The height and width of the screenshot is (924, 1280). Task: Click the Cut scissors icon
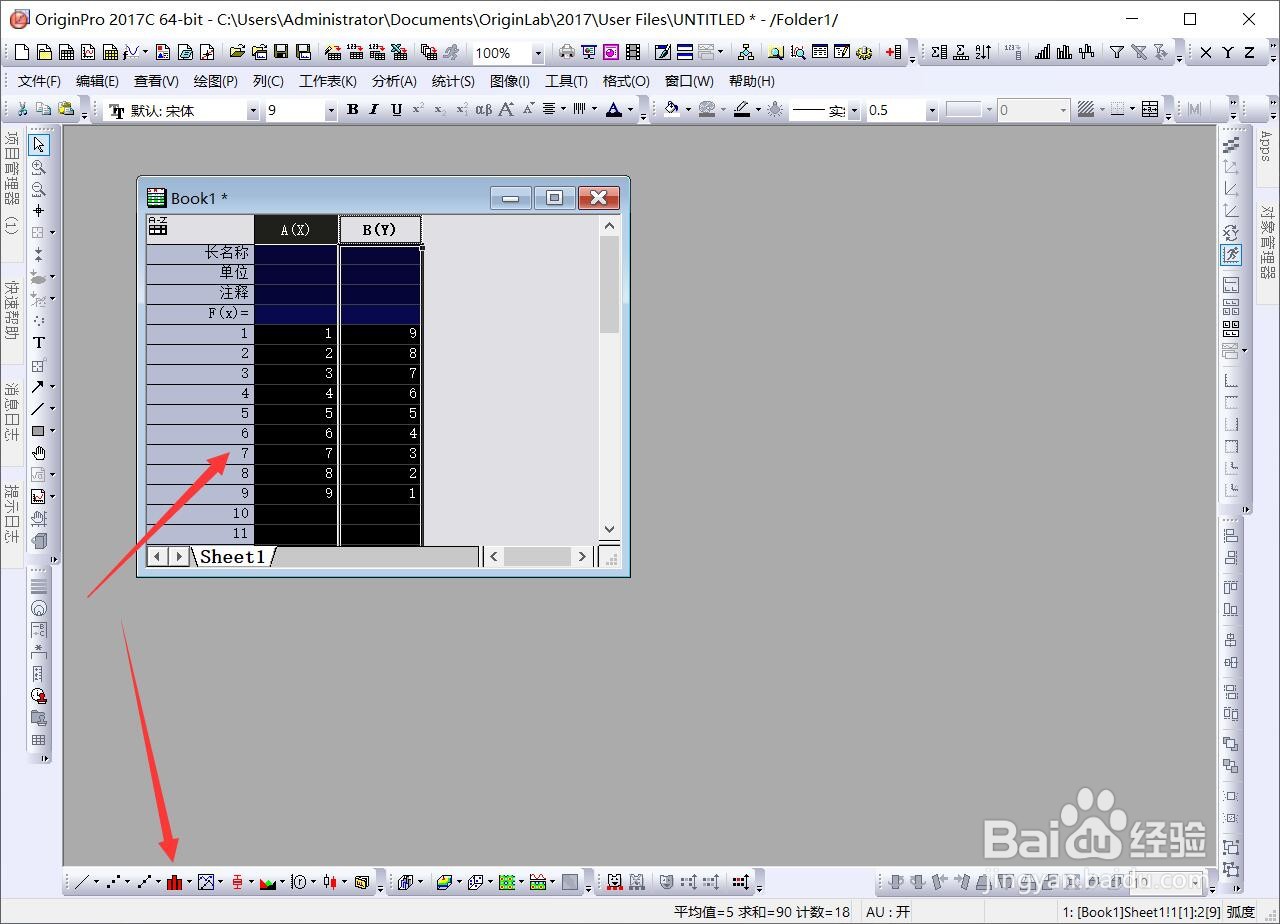pyautogui.click(x=22, y=110)
